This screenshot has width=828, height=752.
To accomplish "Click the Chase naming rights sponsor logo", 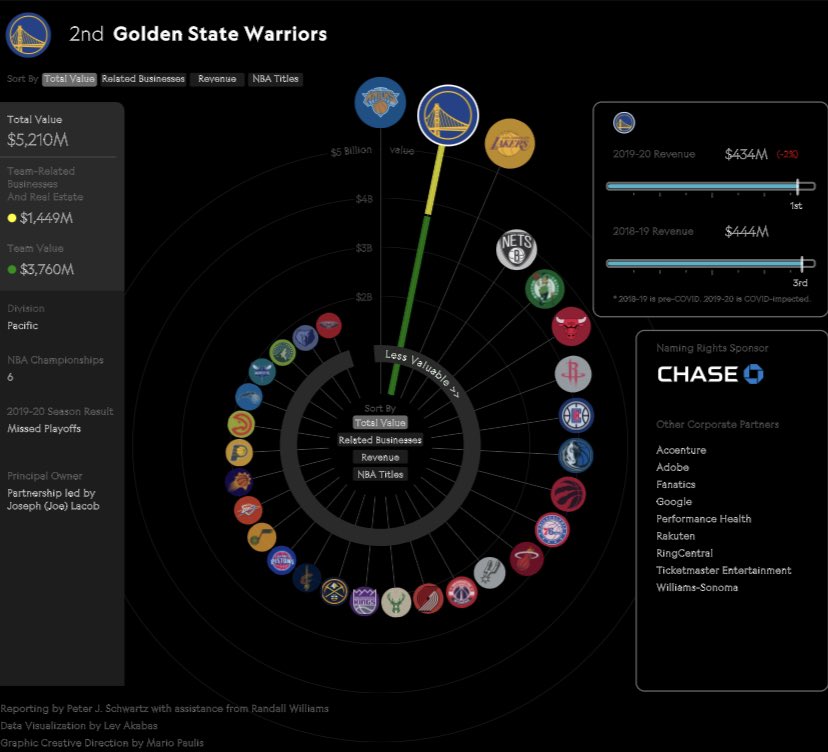I will coord(710,375).
